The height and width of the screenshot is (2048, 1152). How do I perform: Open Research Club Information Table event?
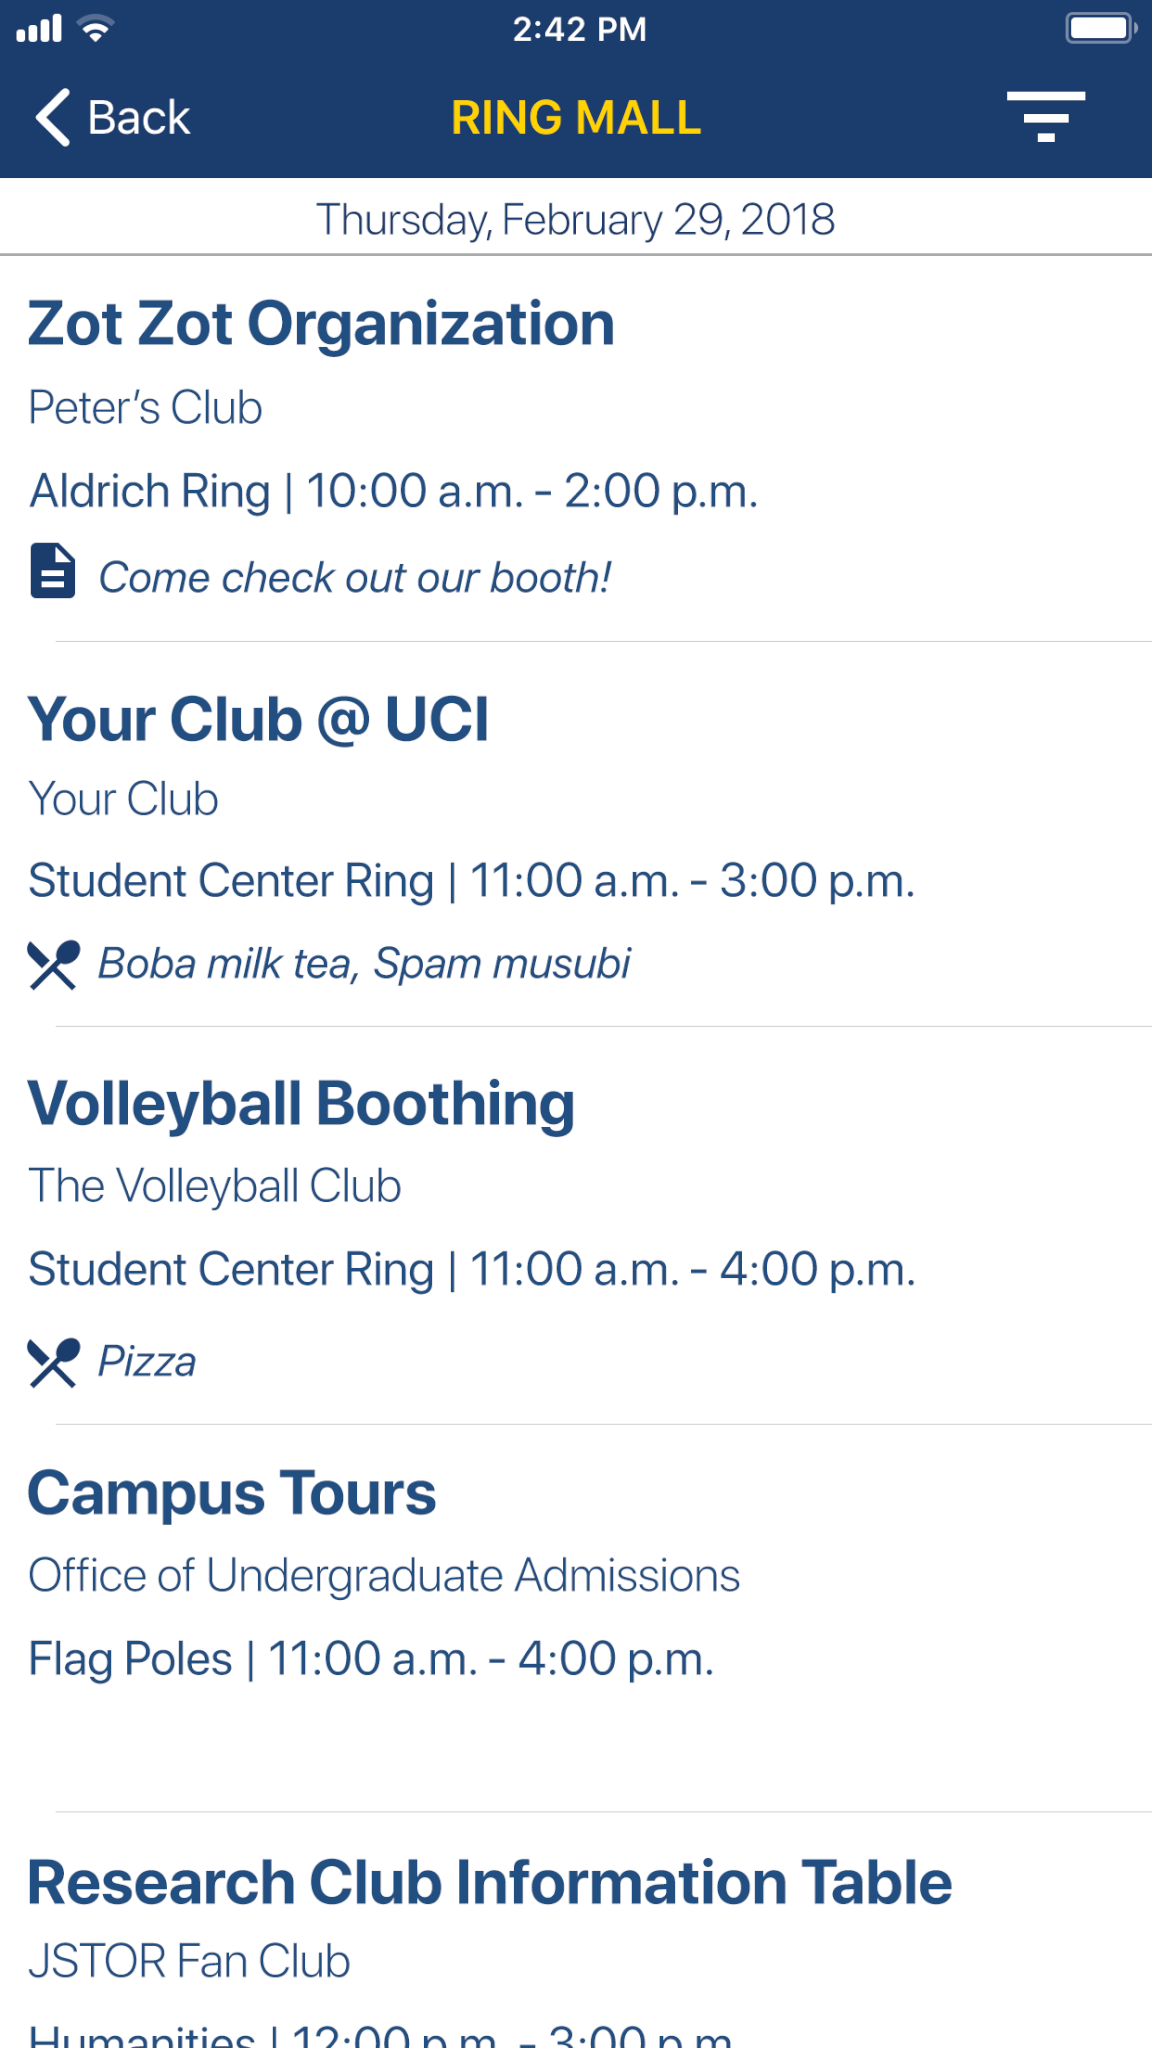coord(489,1882)
